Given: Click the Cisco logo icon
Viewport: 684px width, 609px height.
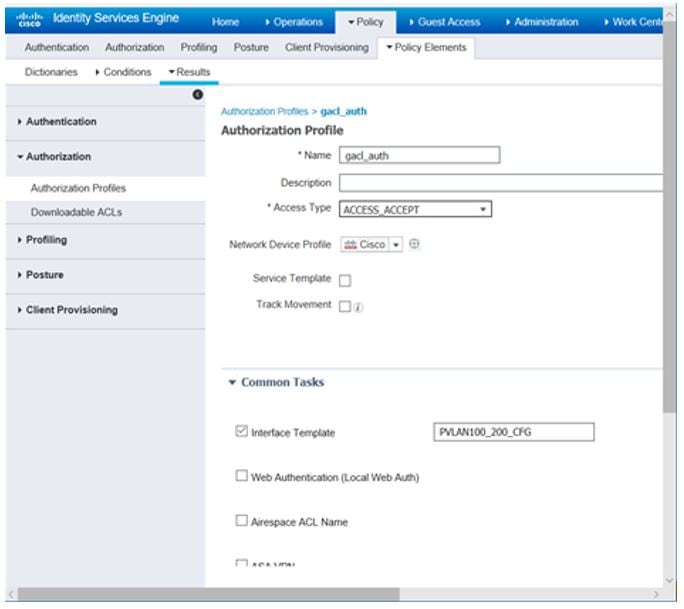Looking at the screenshot, I should click(x=29, y=19).
